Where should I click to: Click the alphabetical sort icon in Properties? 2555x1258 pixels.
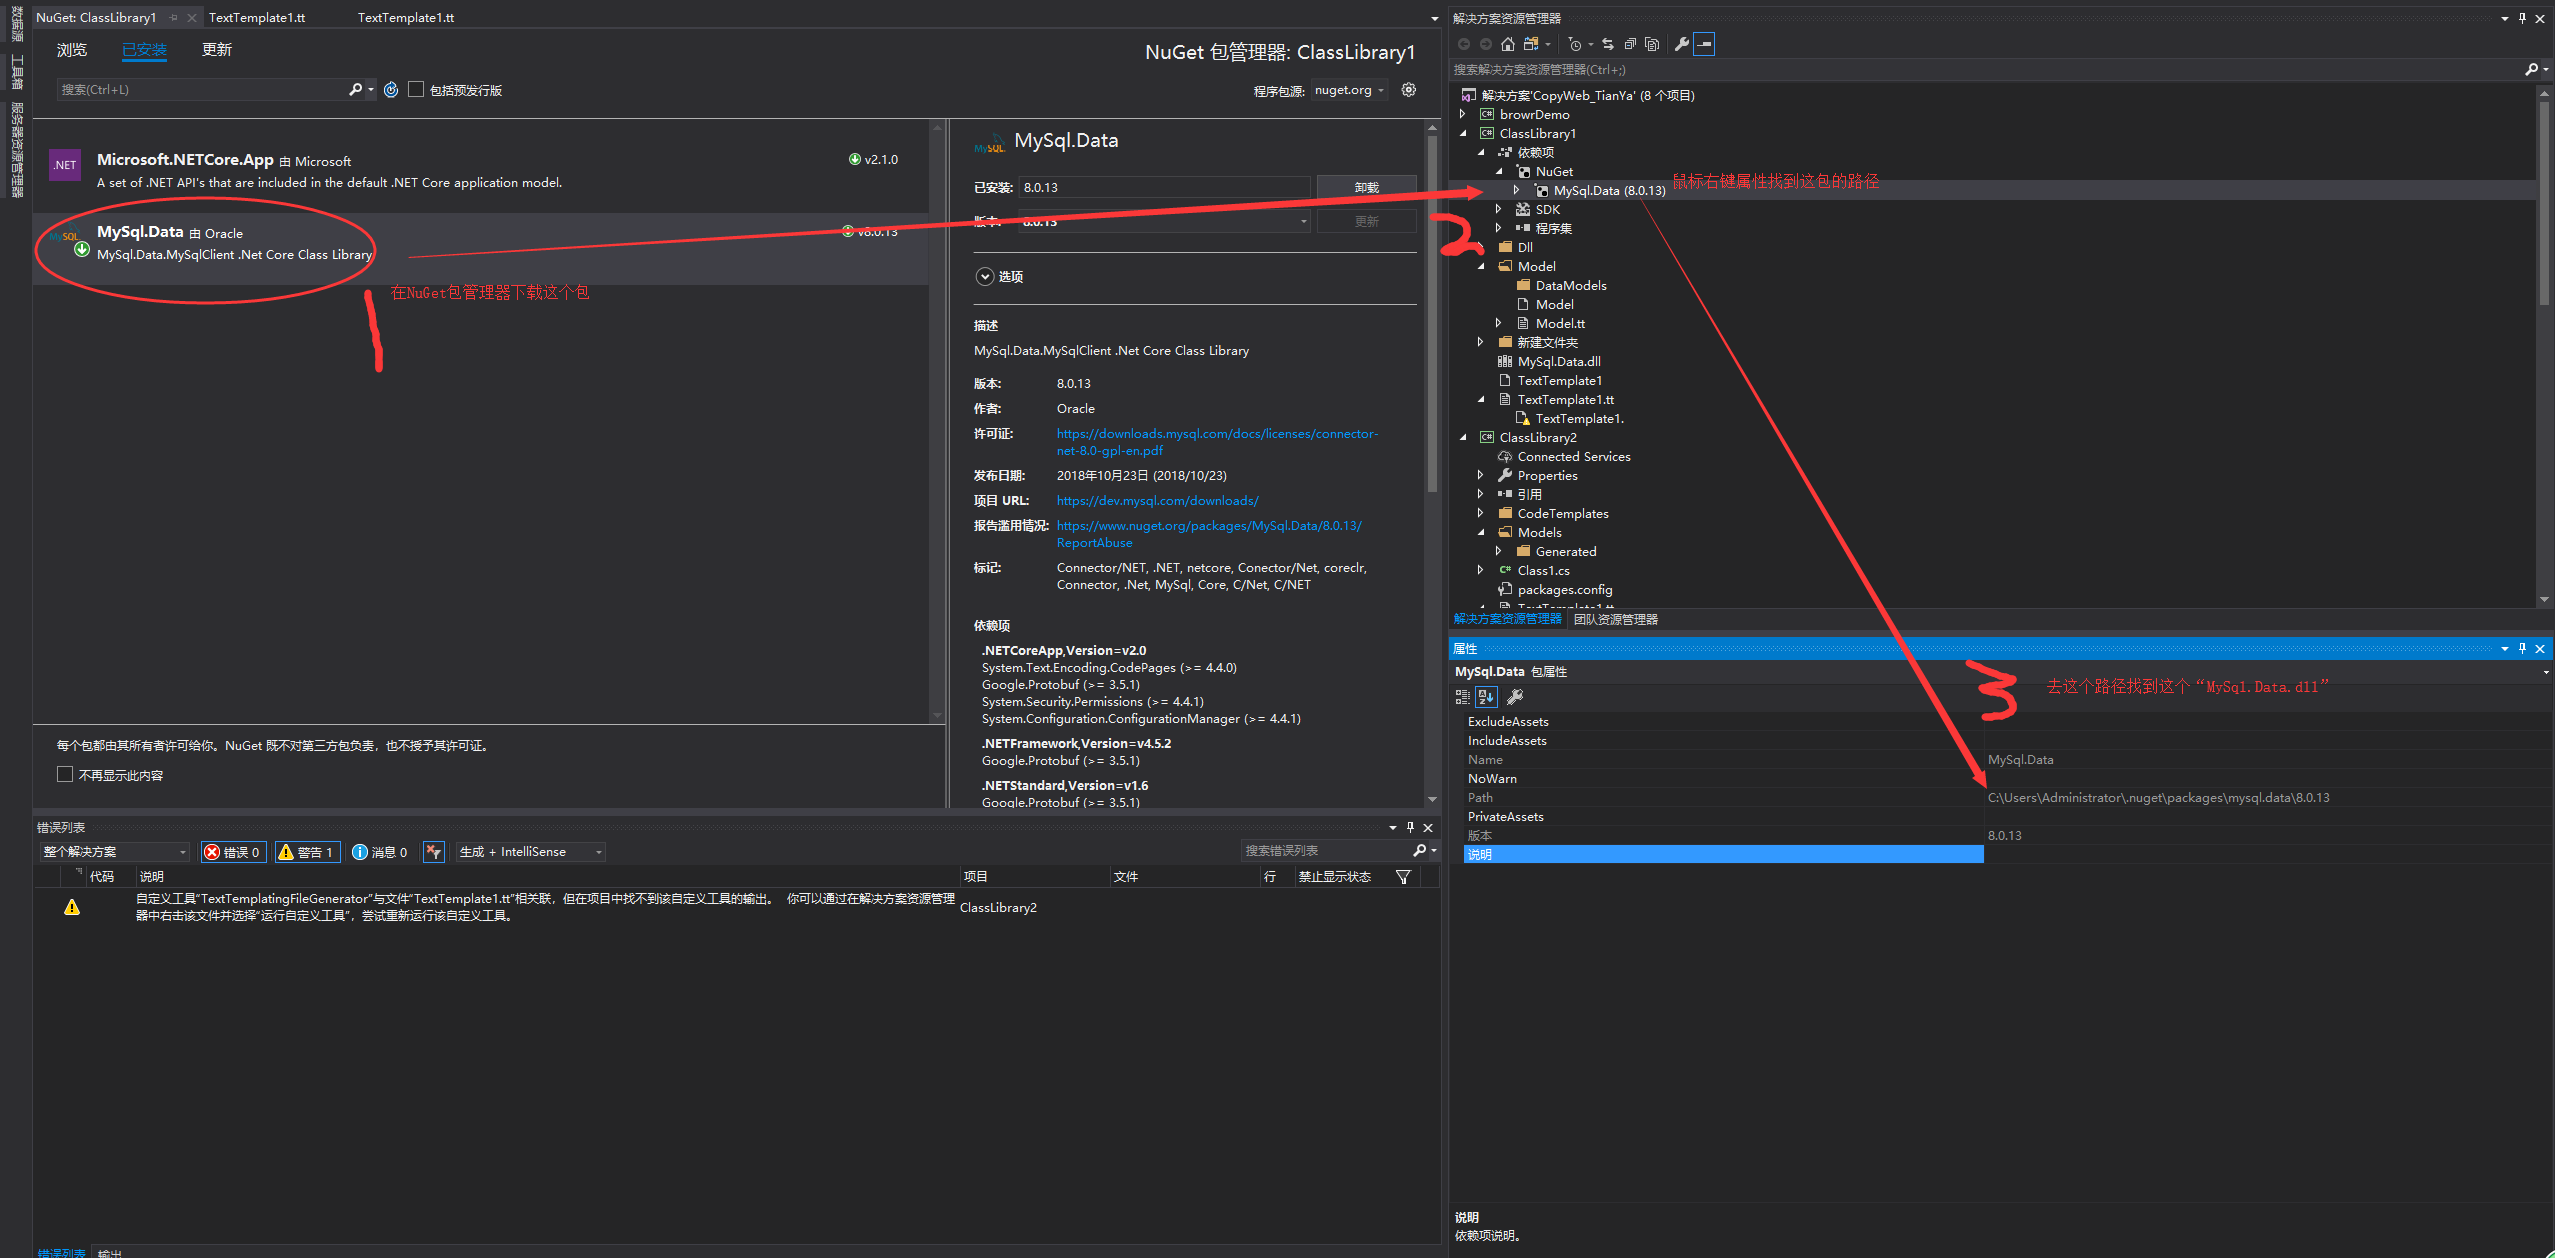coord(1486,697)
